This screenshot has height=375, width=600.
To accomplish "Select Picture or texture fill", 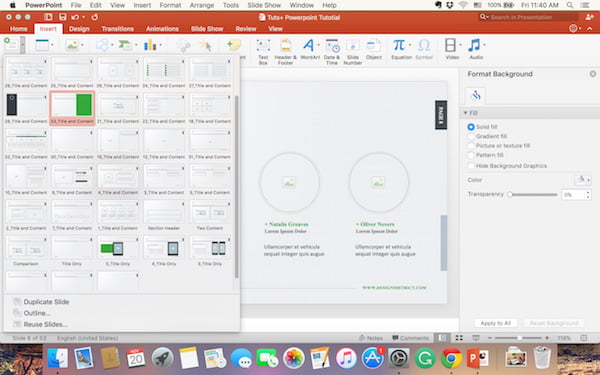I will point(471,145).
